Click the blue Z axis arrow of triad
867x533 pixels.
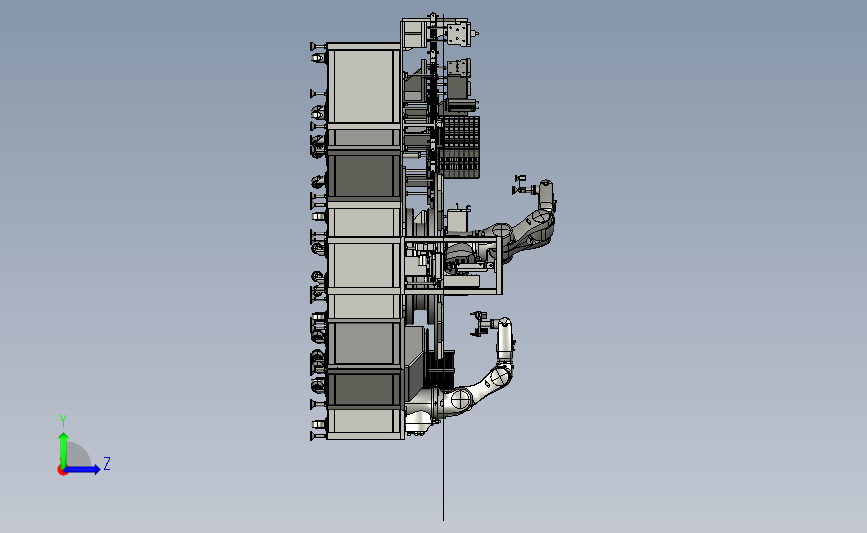pos(83,469)
